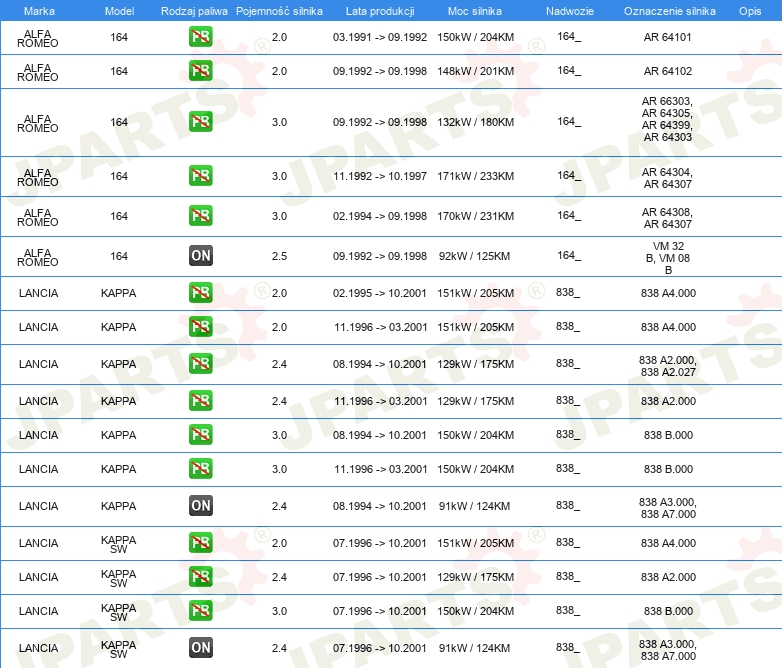Image resolution: width=782 pixels, height=668 pixels.
Task: Select the engine code AR 64102
Action: [668, 71]
